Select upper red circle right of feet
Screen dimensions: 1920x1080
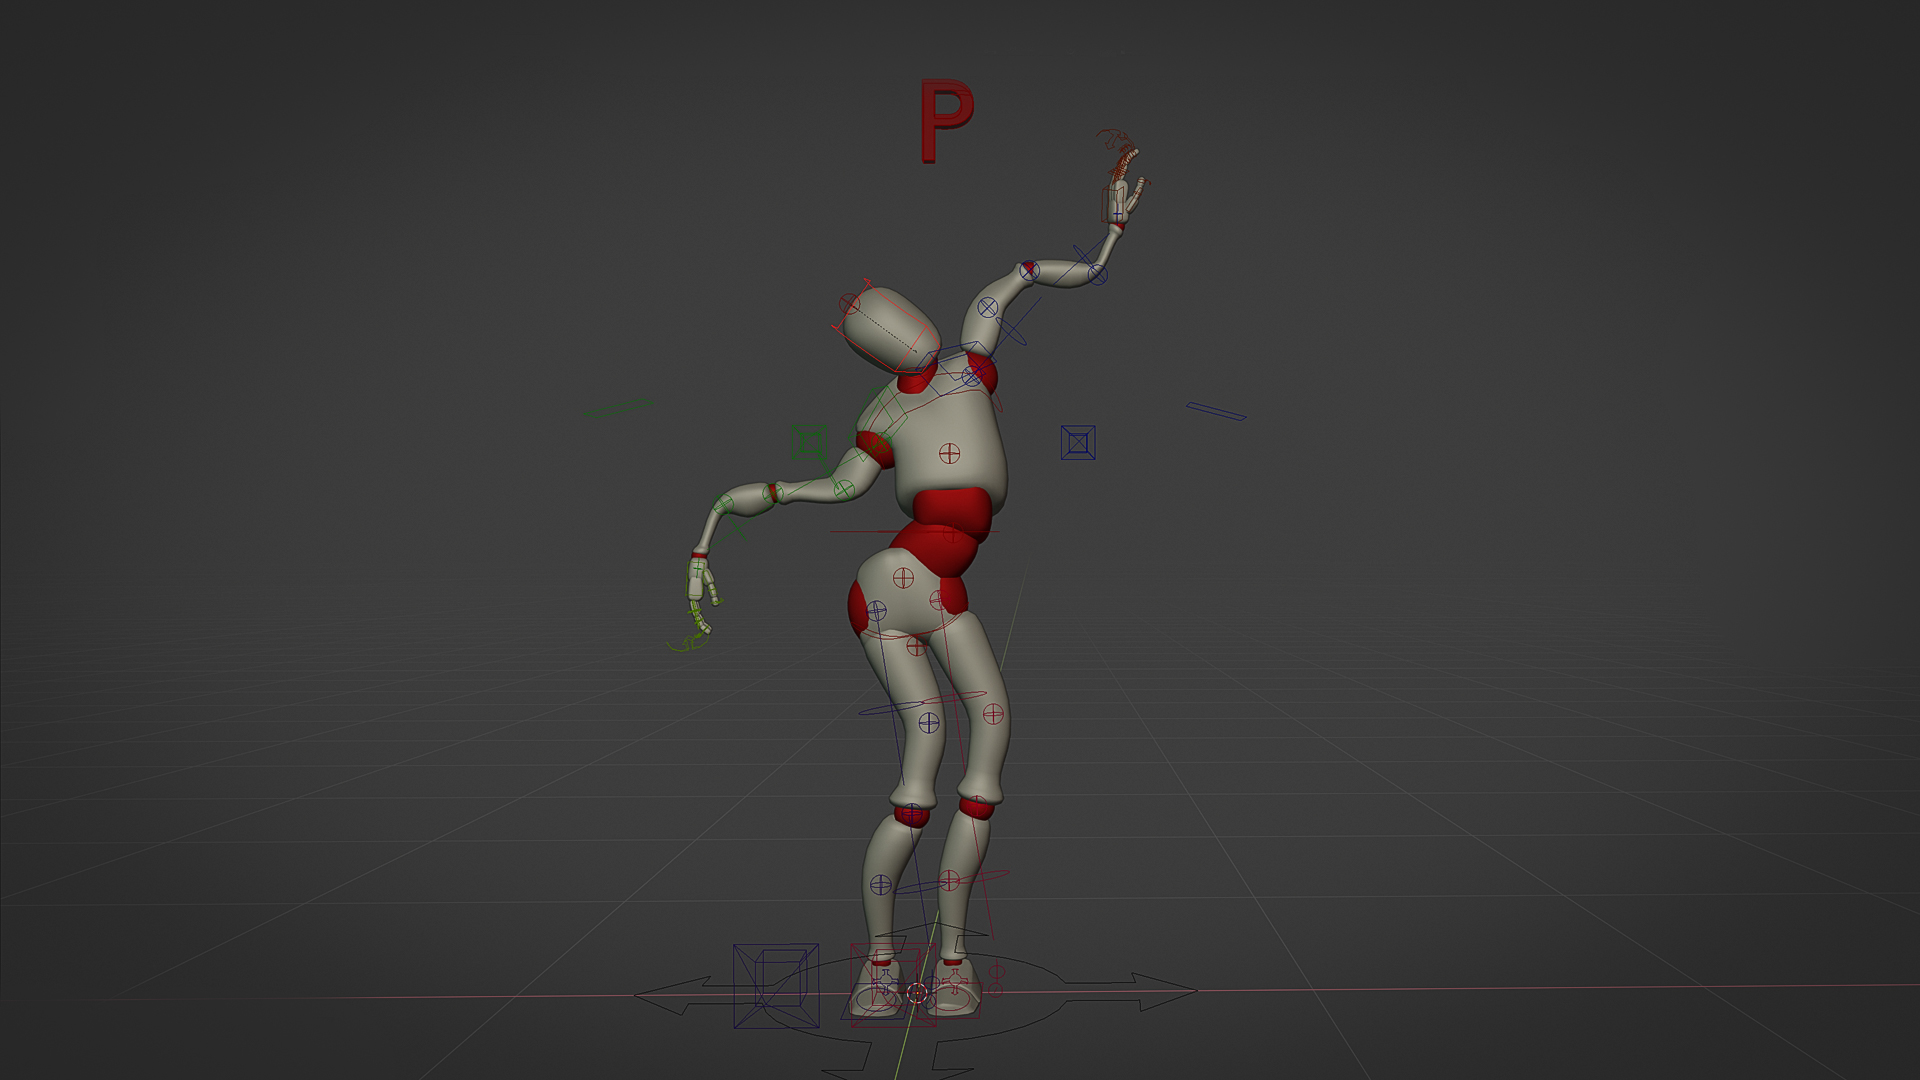coord(996,970)
